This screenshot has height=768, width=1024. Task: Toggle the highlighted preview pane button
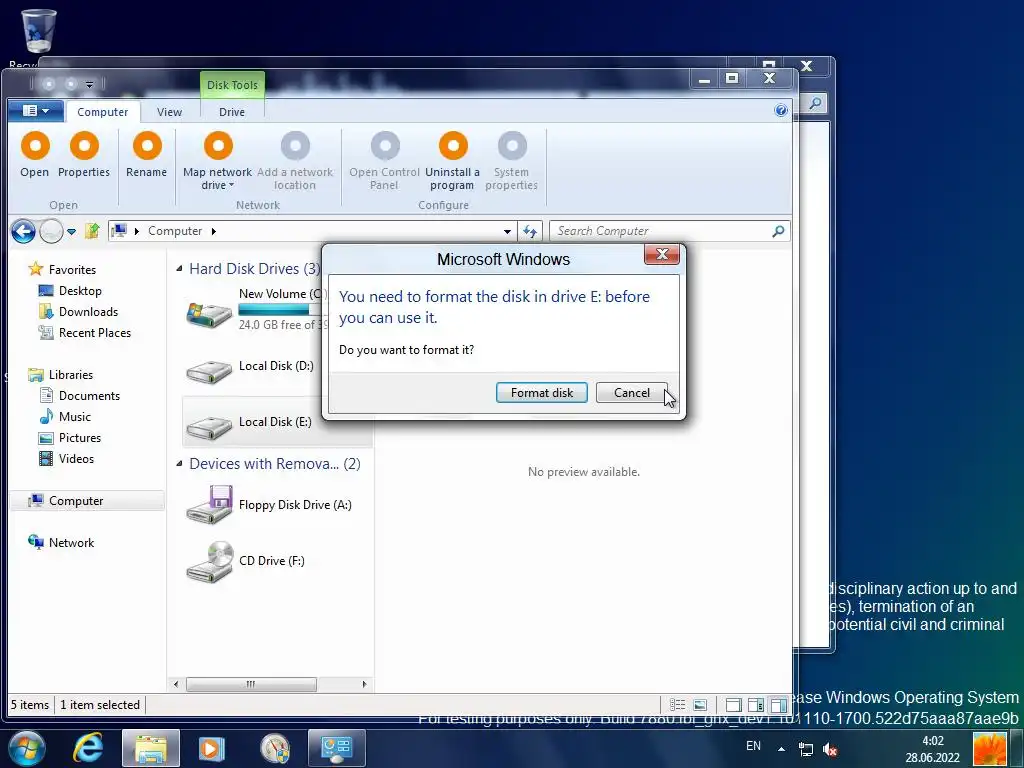click(778, 705)
